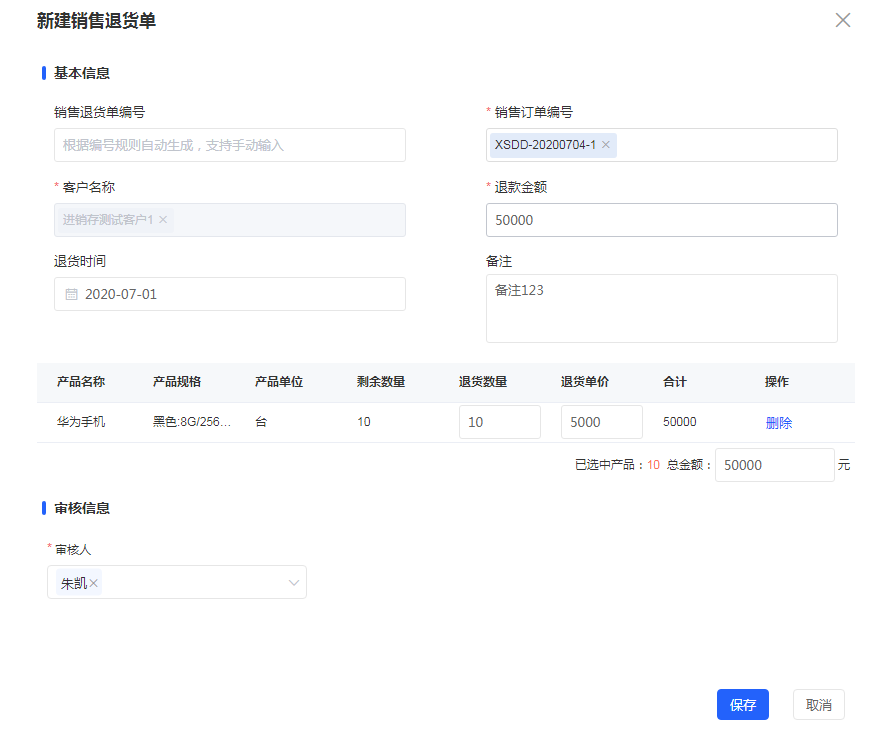872x730 pixels.
Task: Remove the 进销存测试客户1 customer tag
Action: pos(163,220)
